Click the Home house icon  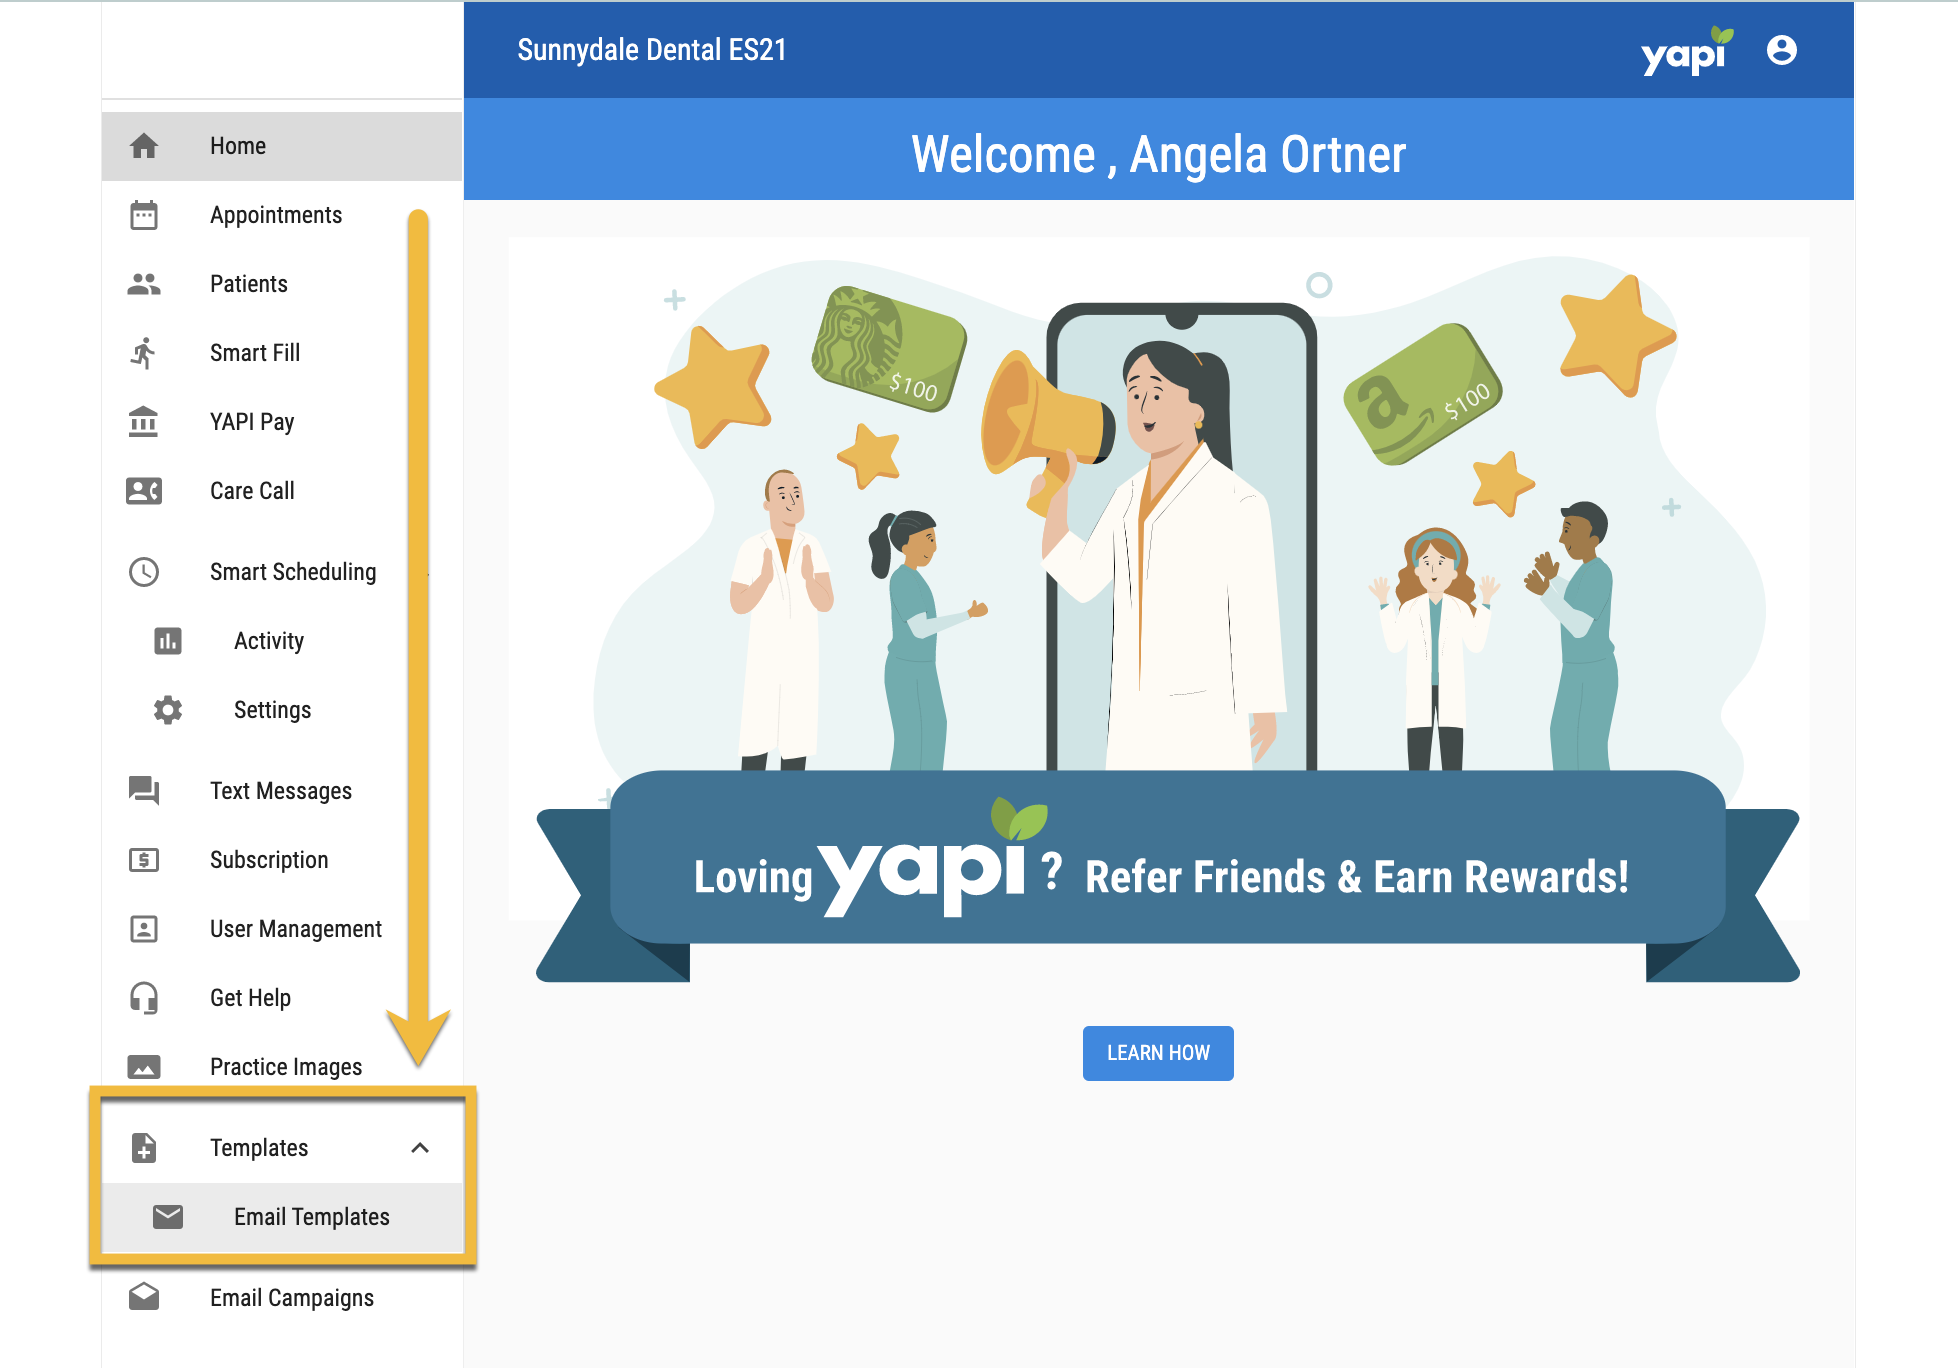(144, 146)
